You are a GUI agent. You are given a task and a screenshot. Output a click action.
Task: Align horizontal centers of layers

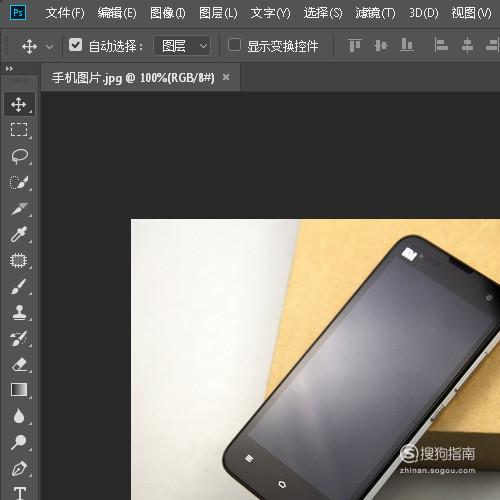click(x=467, y=45)
